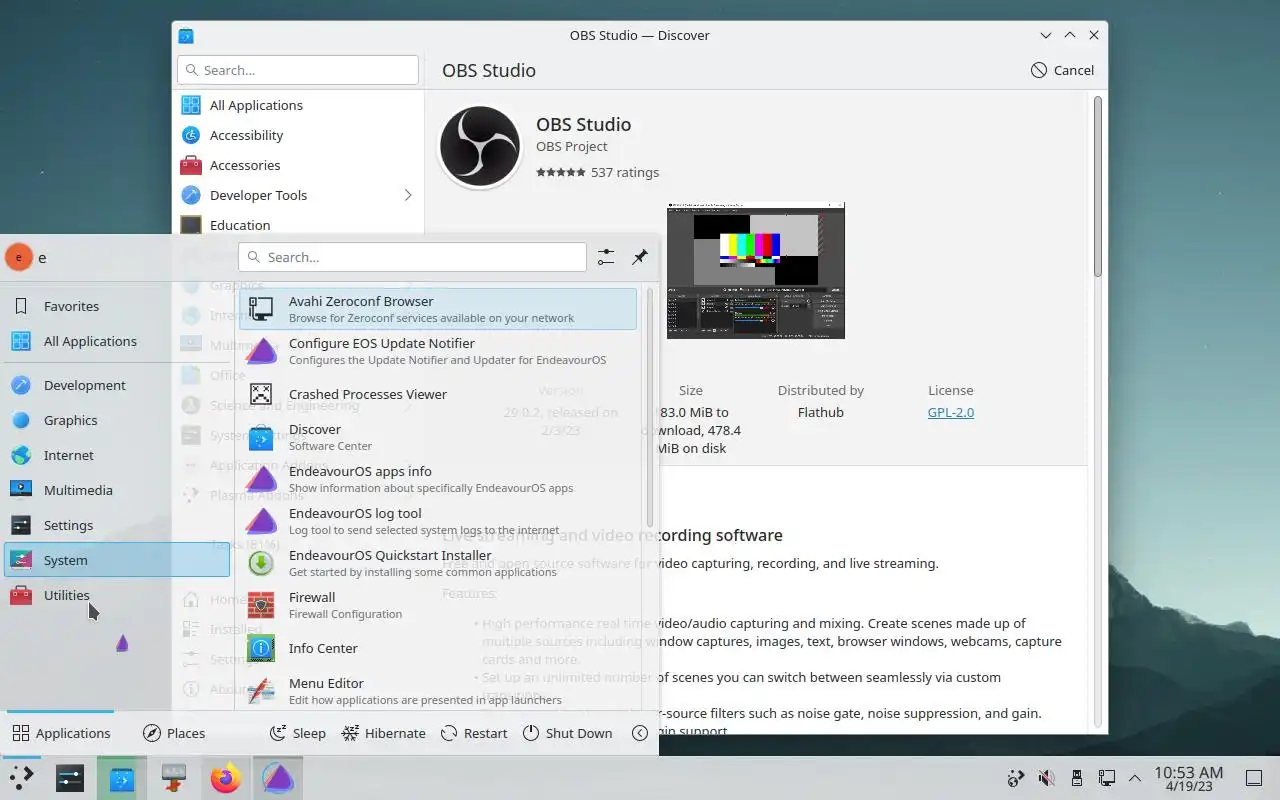Open Avahi Zeroconf Browser from the launcher
Image resolution: width=1280 pixels, height=800 pixels.
click(x=438, y=309)
